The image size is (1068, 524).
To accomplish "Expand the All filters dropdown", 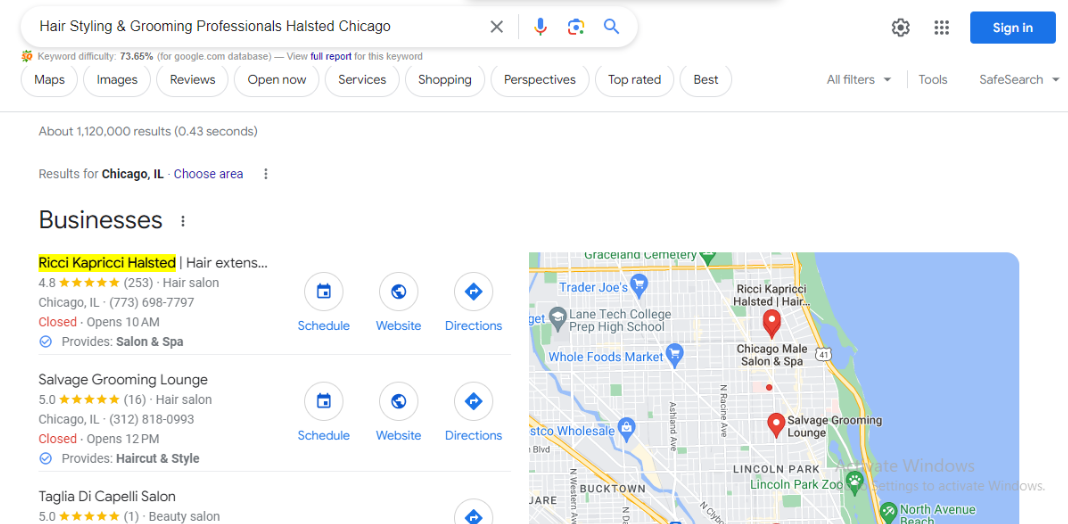I will (858, 80).
